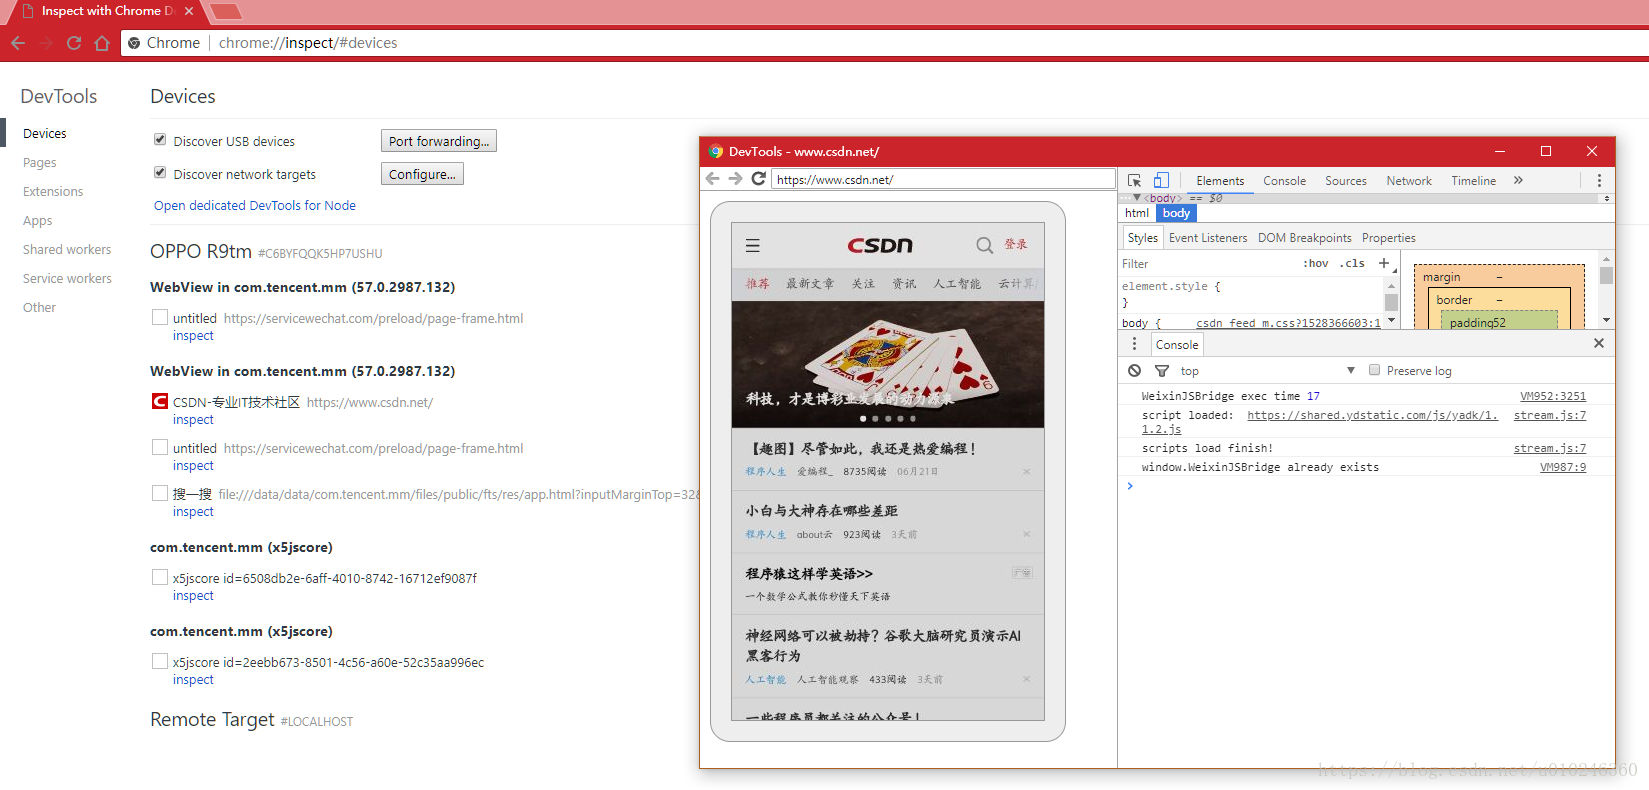Open DOM Breakpoints sidebar tab

(x=1304, y=238)
